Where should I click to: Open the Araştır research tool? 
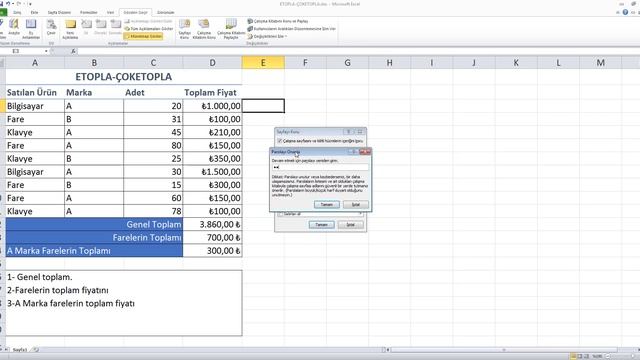coord(14,28)
